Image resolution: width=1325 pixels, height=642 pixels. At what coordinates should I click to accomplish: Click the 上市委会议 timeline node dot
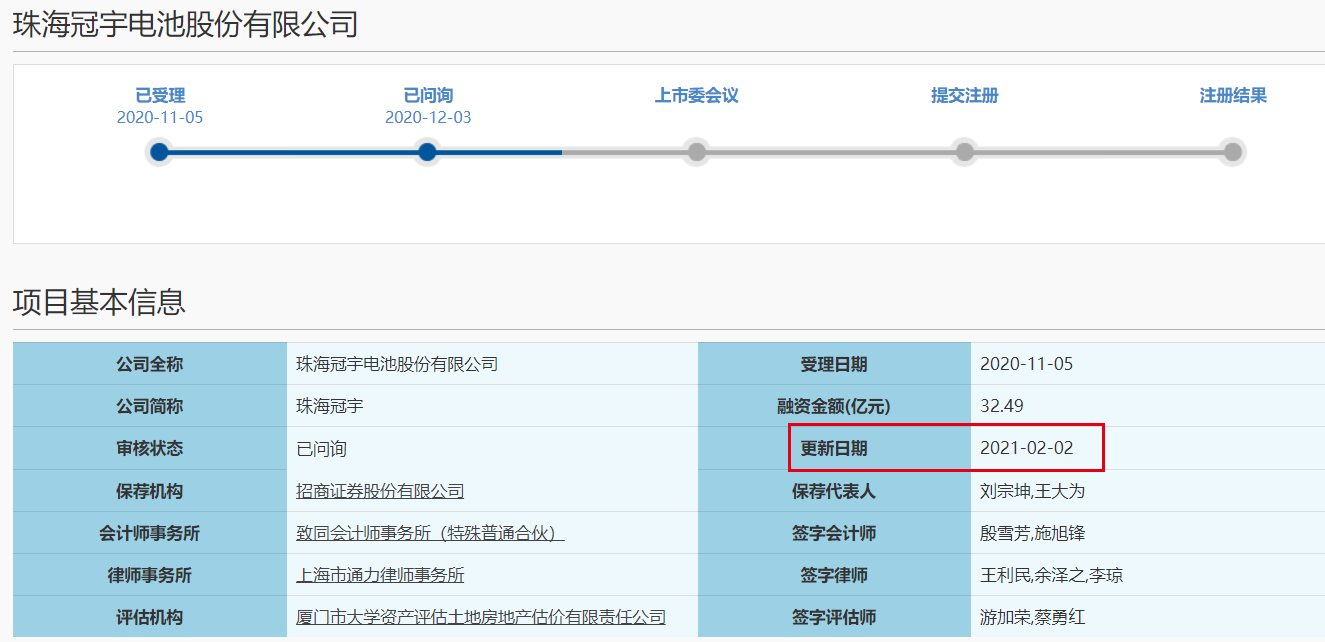[x=696, y=152]
